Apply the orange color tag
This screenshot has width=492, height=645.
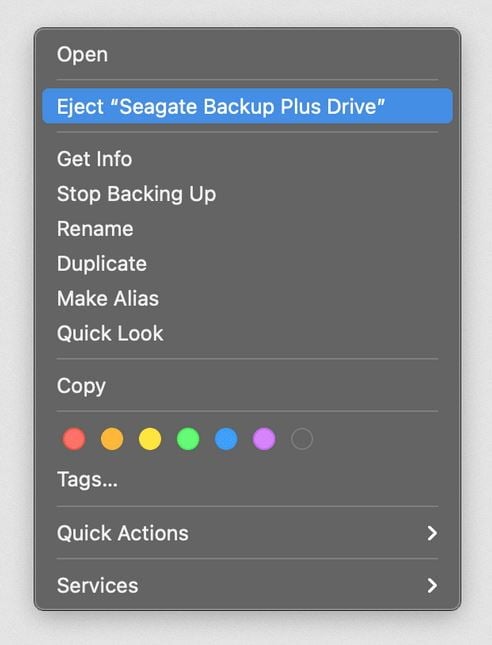(112, 439)
